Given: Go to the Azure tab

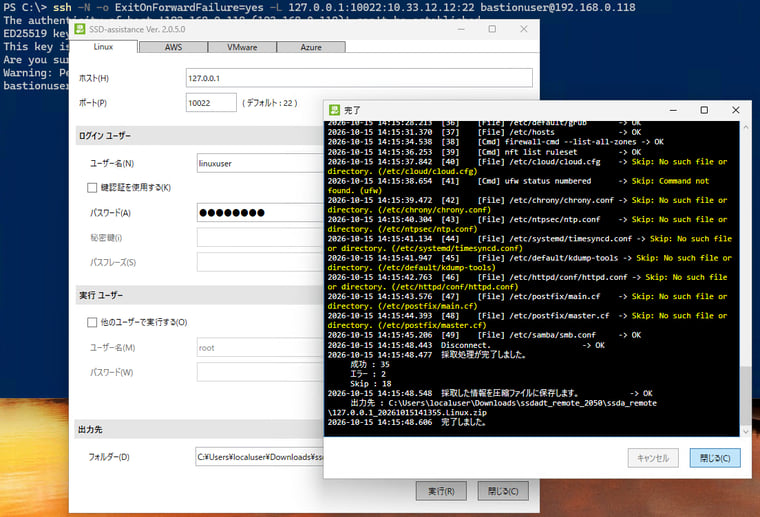Looking at the screenshot, I should coord(311,47).
